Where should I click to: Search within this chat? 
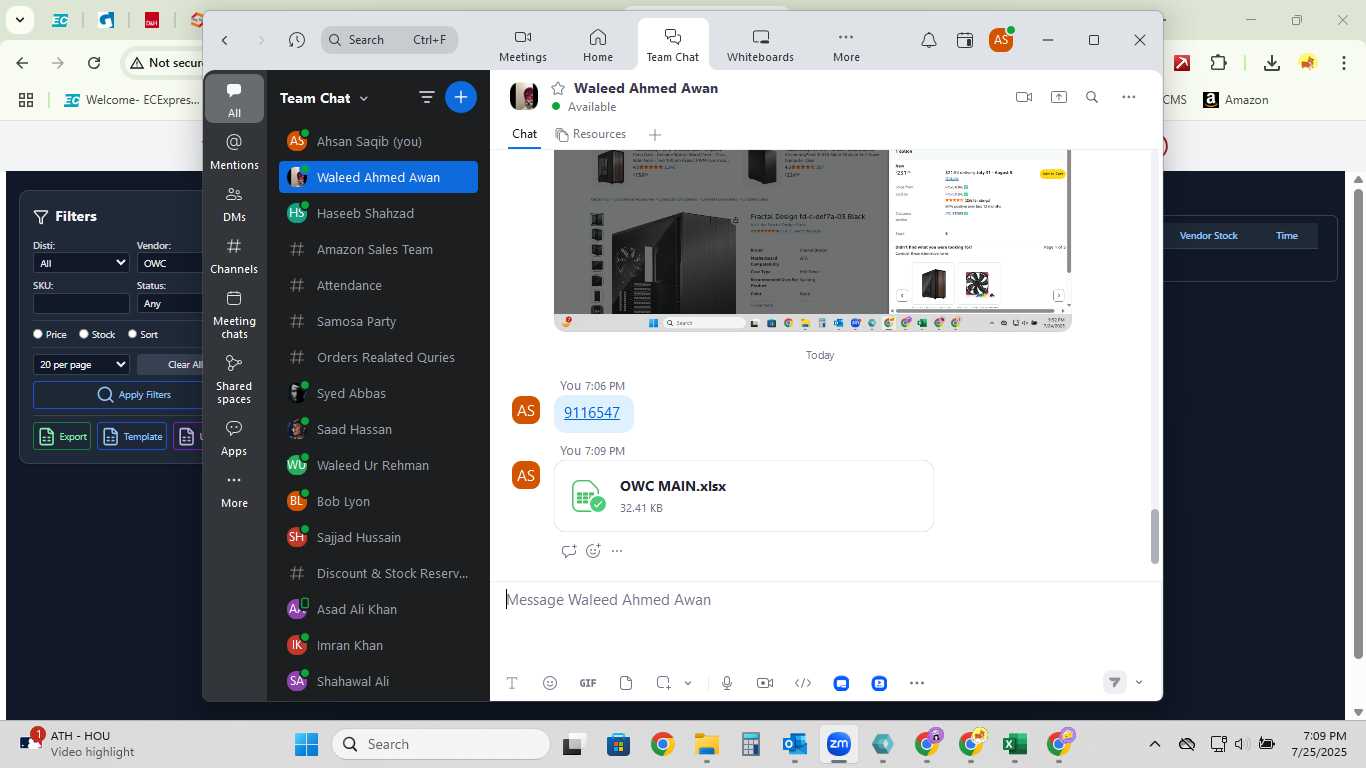1092,97
